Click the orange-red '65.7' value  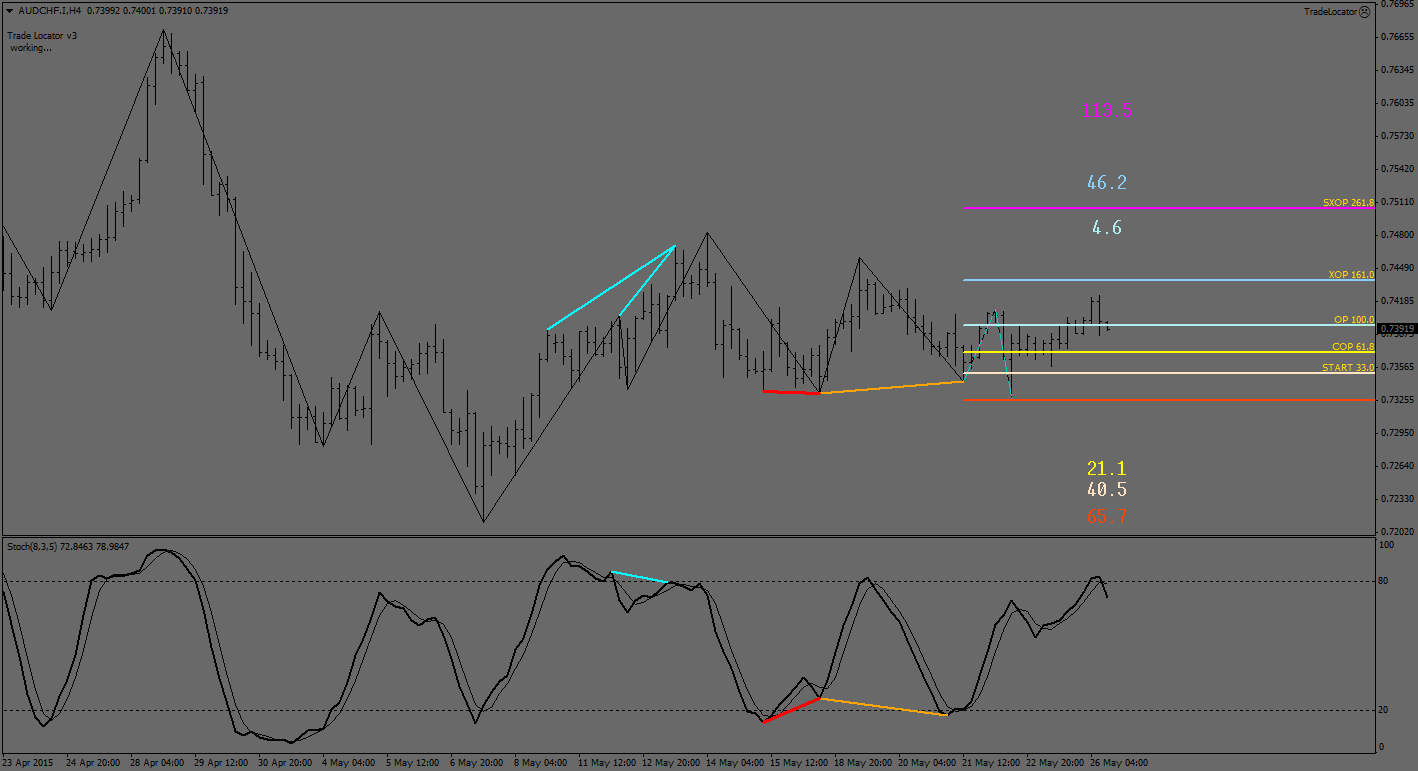[1107, 517]
